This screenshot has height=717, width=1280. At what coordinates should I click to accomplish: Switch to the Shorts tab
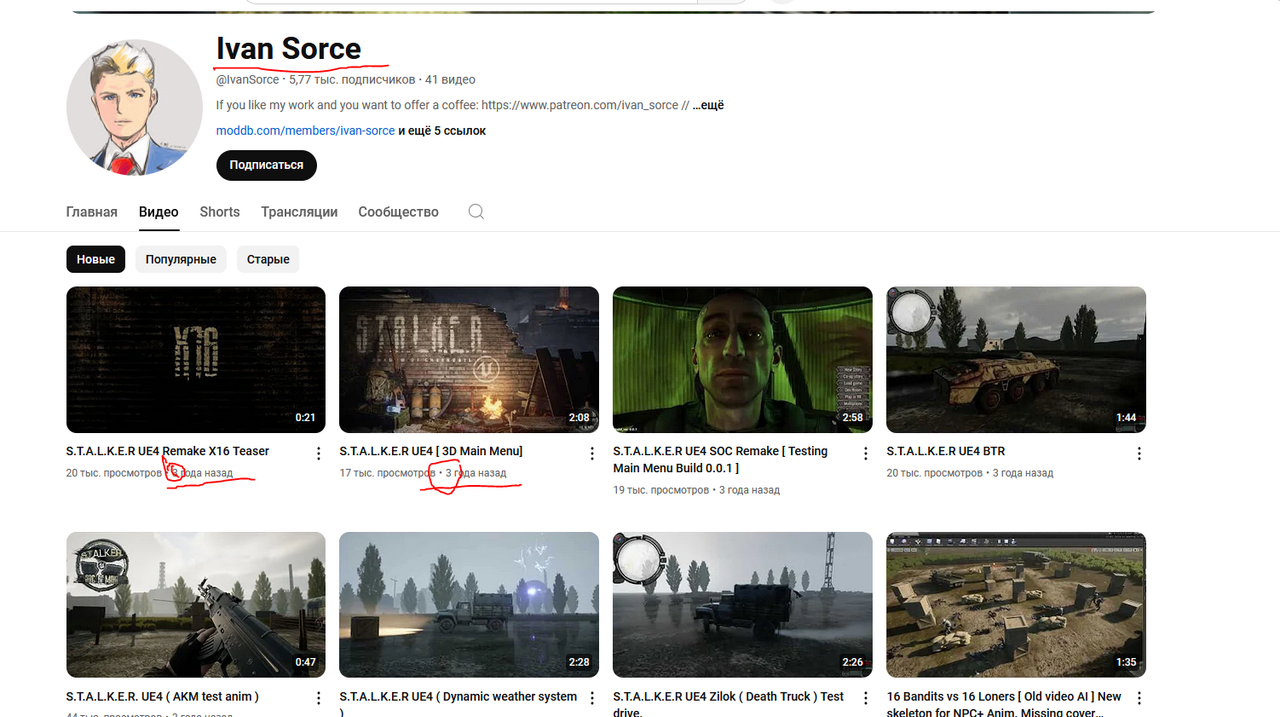[220, 212]
